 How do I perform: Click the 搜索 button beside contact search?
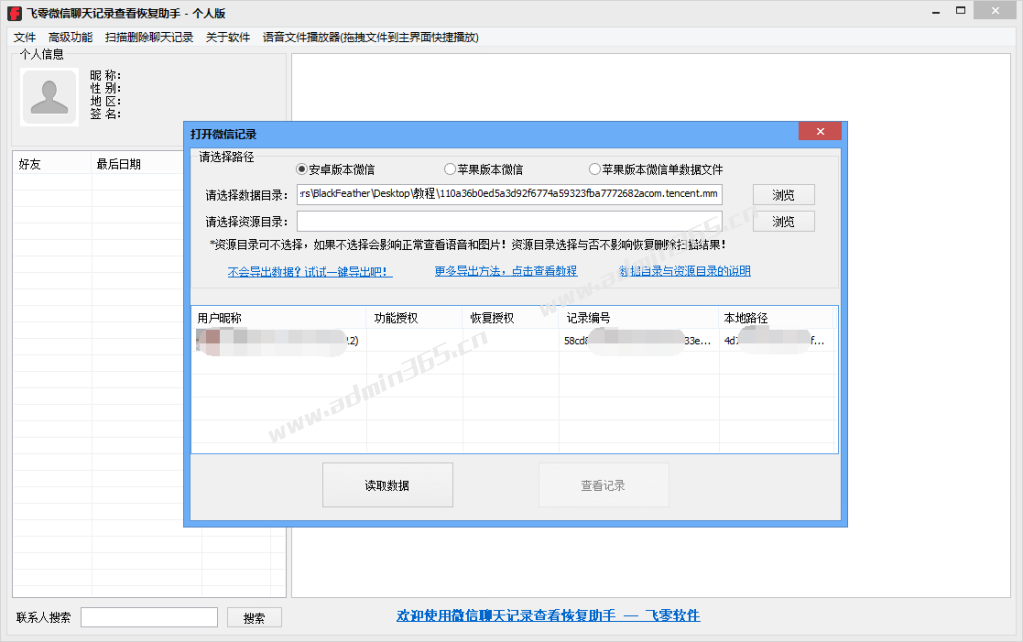point(254,618)
